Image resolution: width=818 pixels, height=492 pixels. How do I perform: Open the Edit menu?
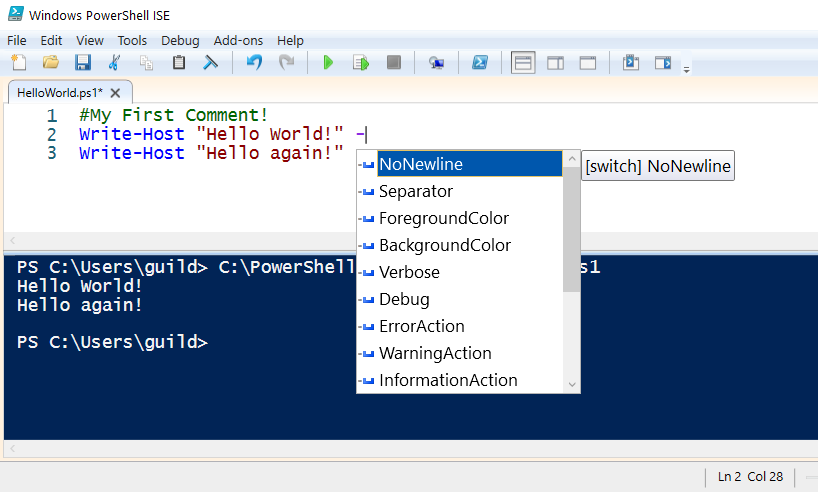[x=51, y=40]
